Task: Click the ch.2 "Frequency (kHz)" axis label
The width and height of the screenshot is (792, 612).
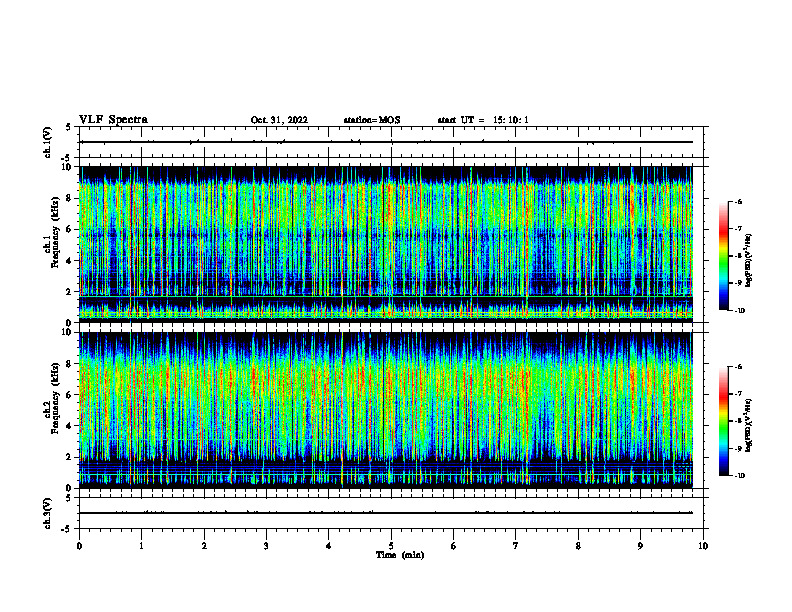Action: click(54, 398)
